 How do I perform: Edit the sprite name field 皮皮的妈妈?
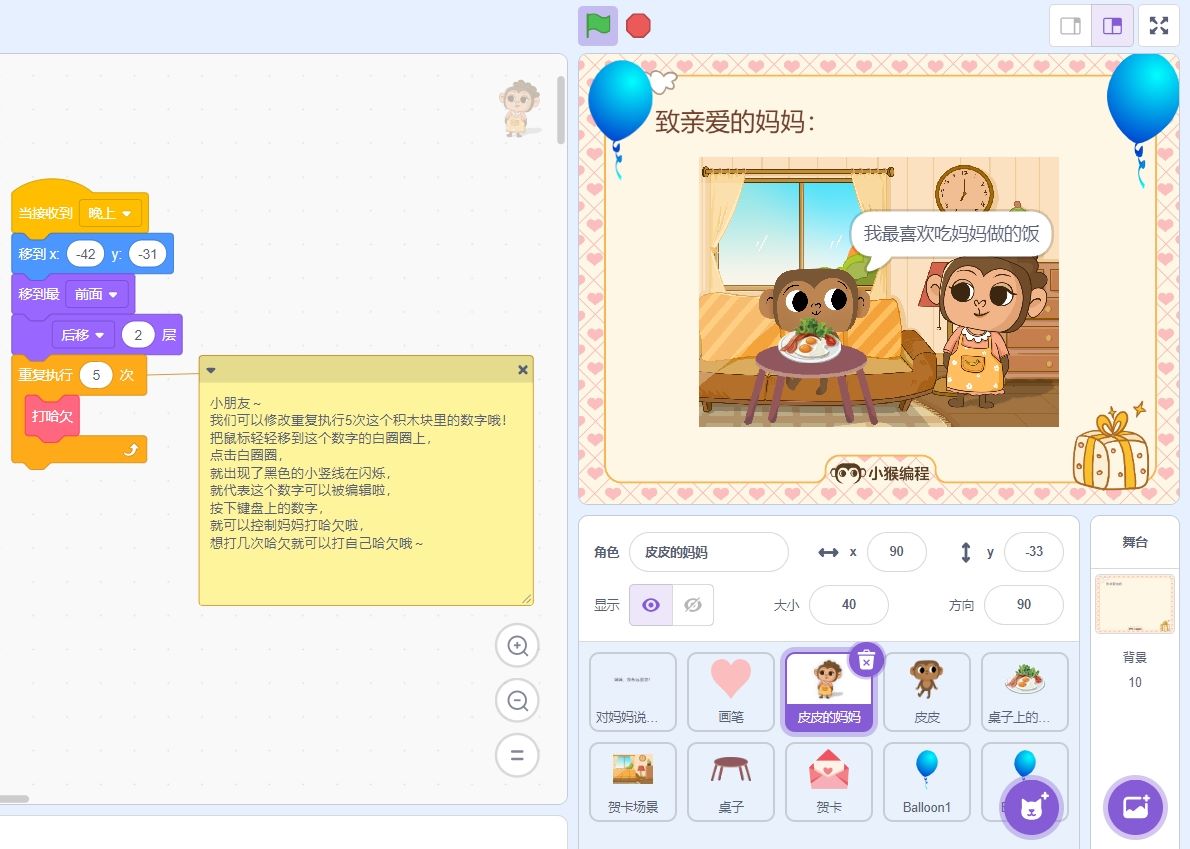coord(708,552)
